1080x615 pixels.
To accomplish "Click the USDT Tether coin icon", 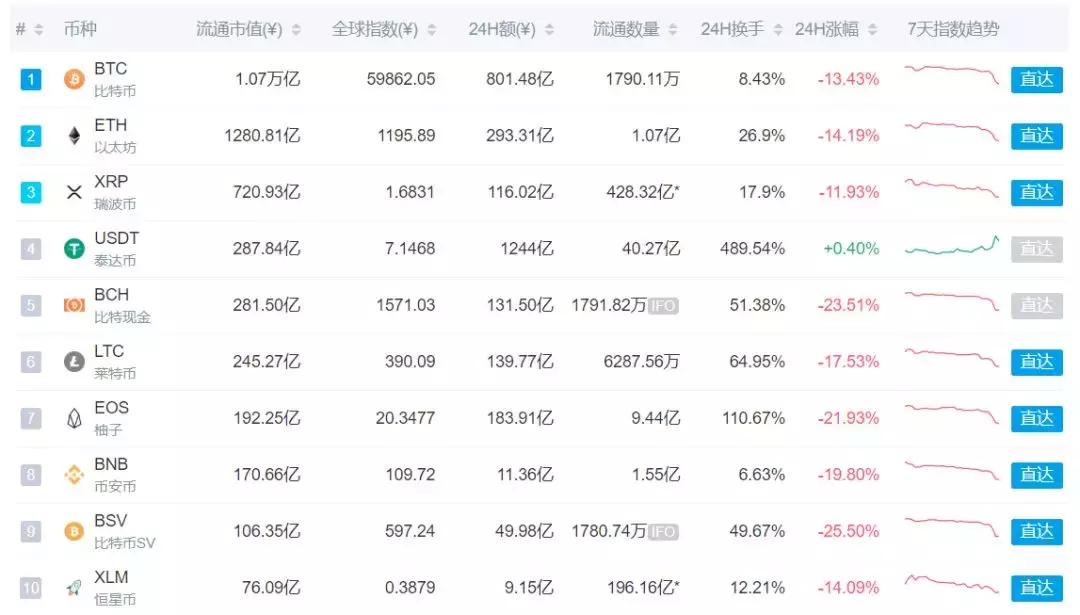I will click(x=73, y=248).
